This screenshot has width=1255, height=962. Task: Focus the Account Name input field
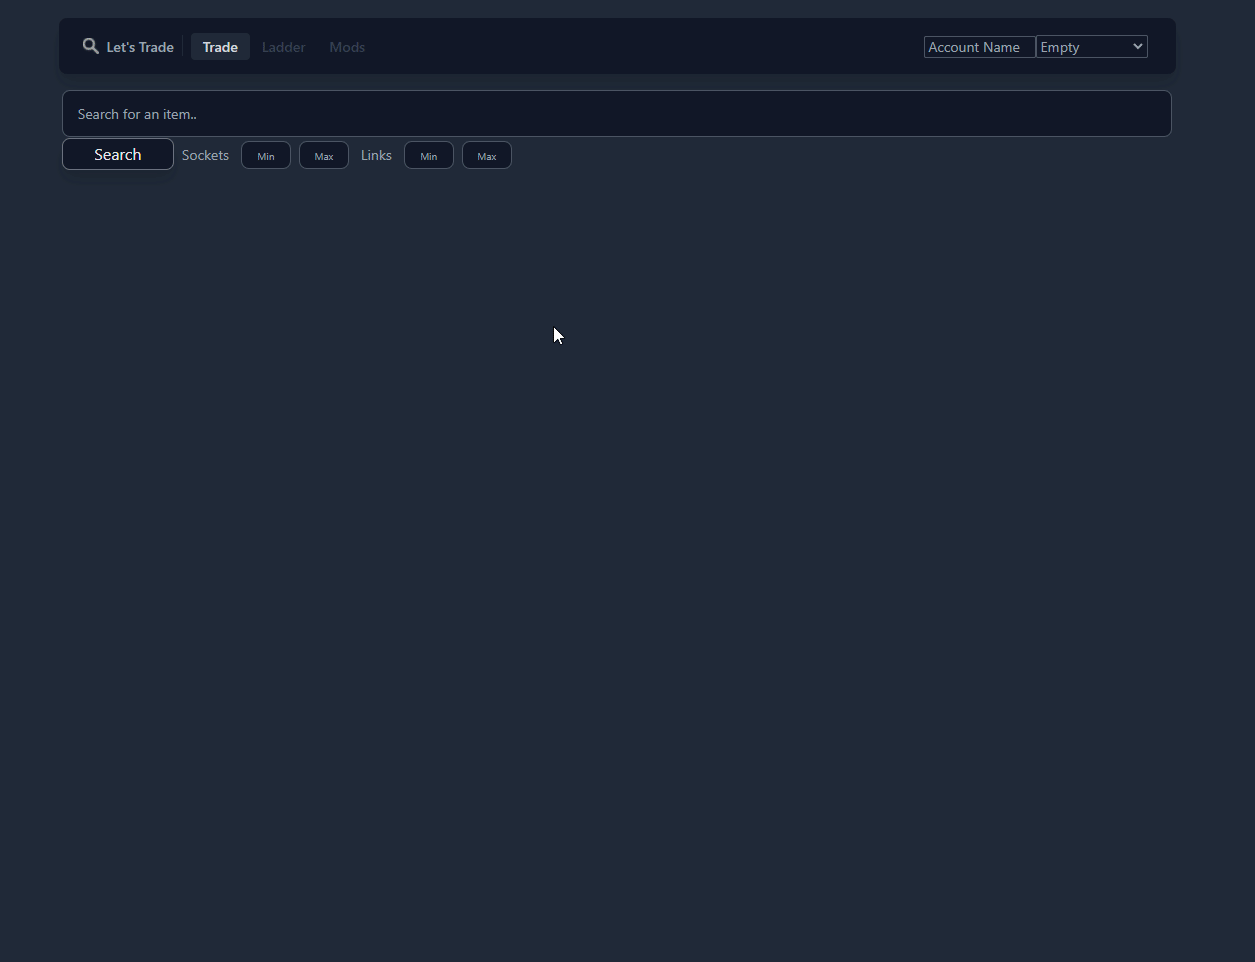(979, 47)
